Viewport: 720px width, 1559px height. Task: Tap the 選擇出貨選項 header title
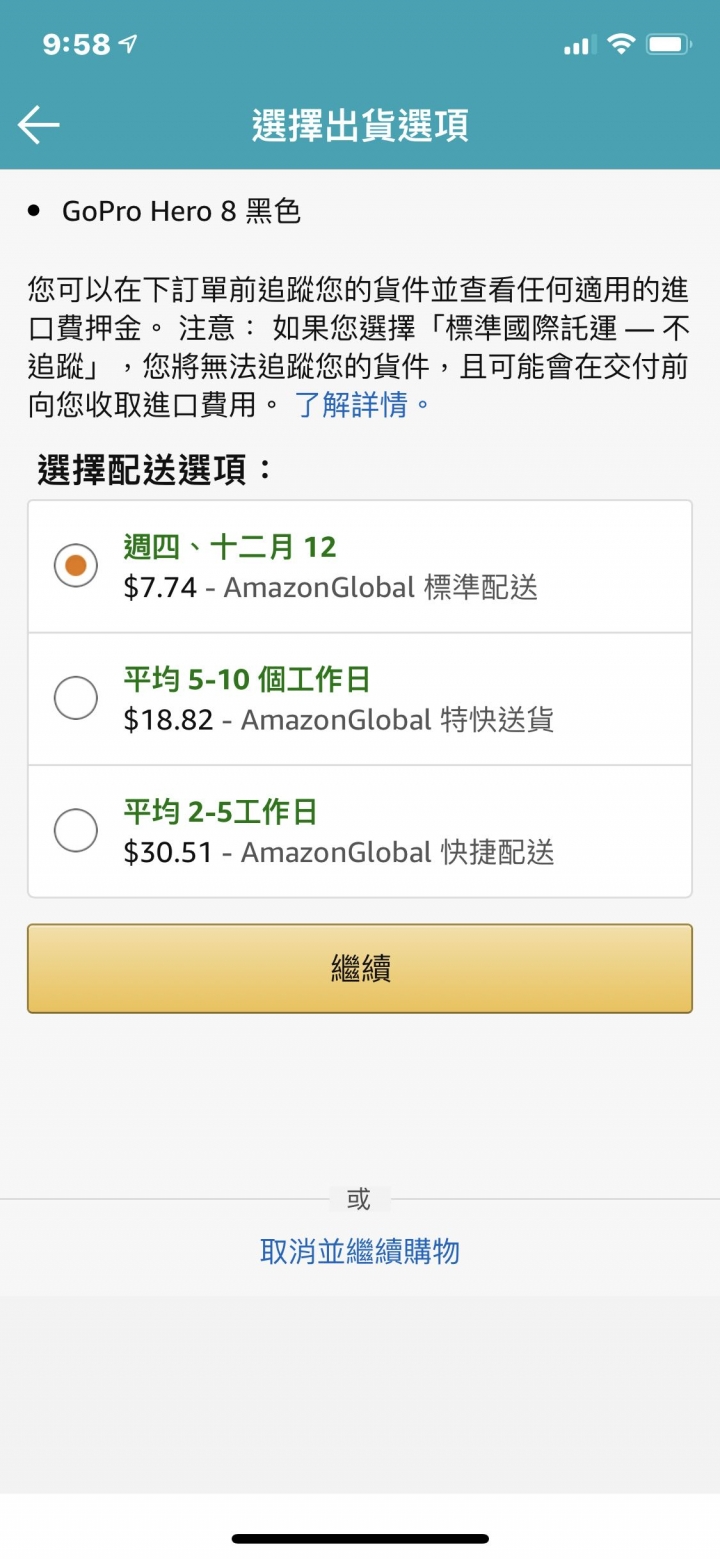pos(360,126)
